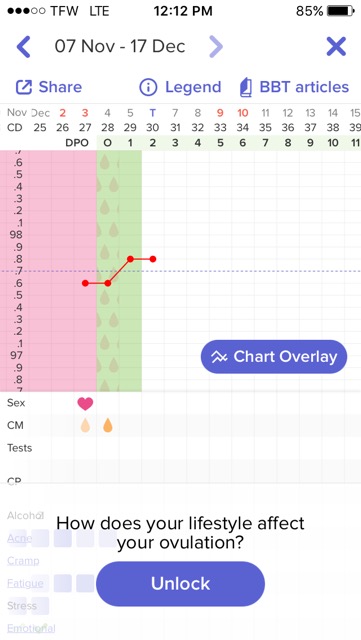Select today column marked T
The image size is (361, 640).
pyautogui.click(x=152, y=113)
